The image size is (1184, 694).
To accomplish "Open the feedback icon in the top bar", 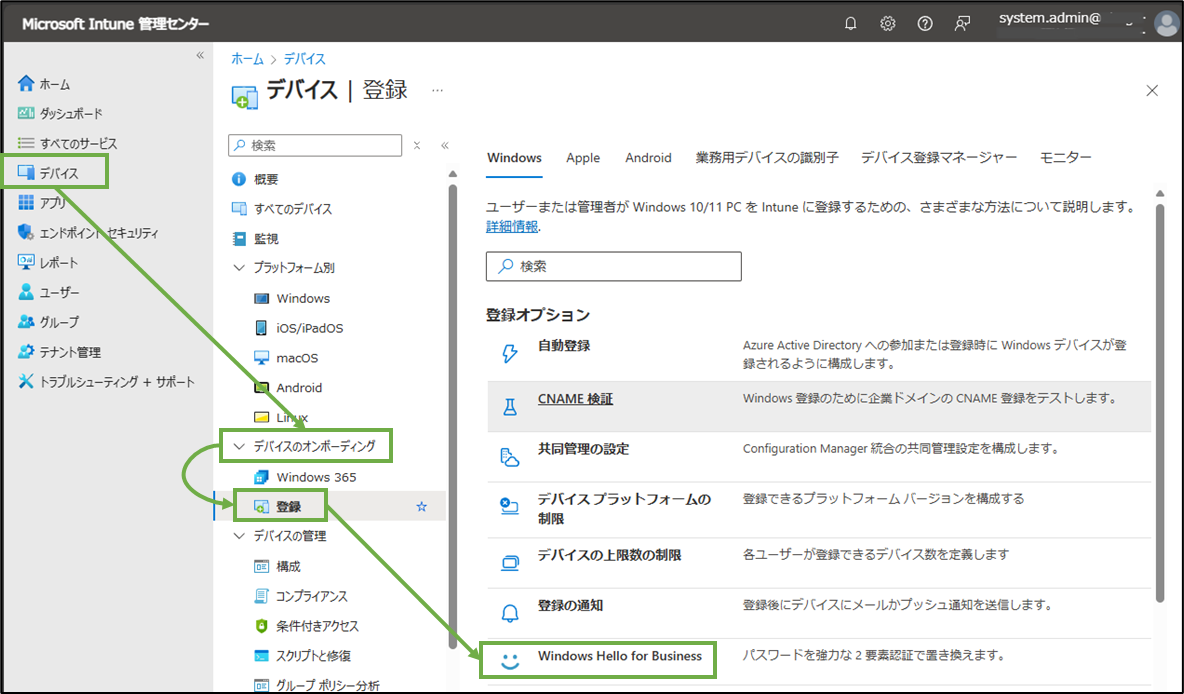I will (x=962, y=22).
